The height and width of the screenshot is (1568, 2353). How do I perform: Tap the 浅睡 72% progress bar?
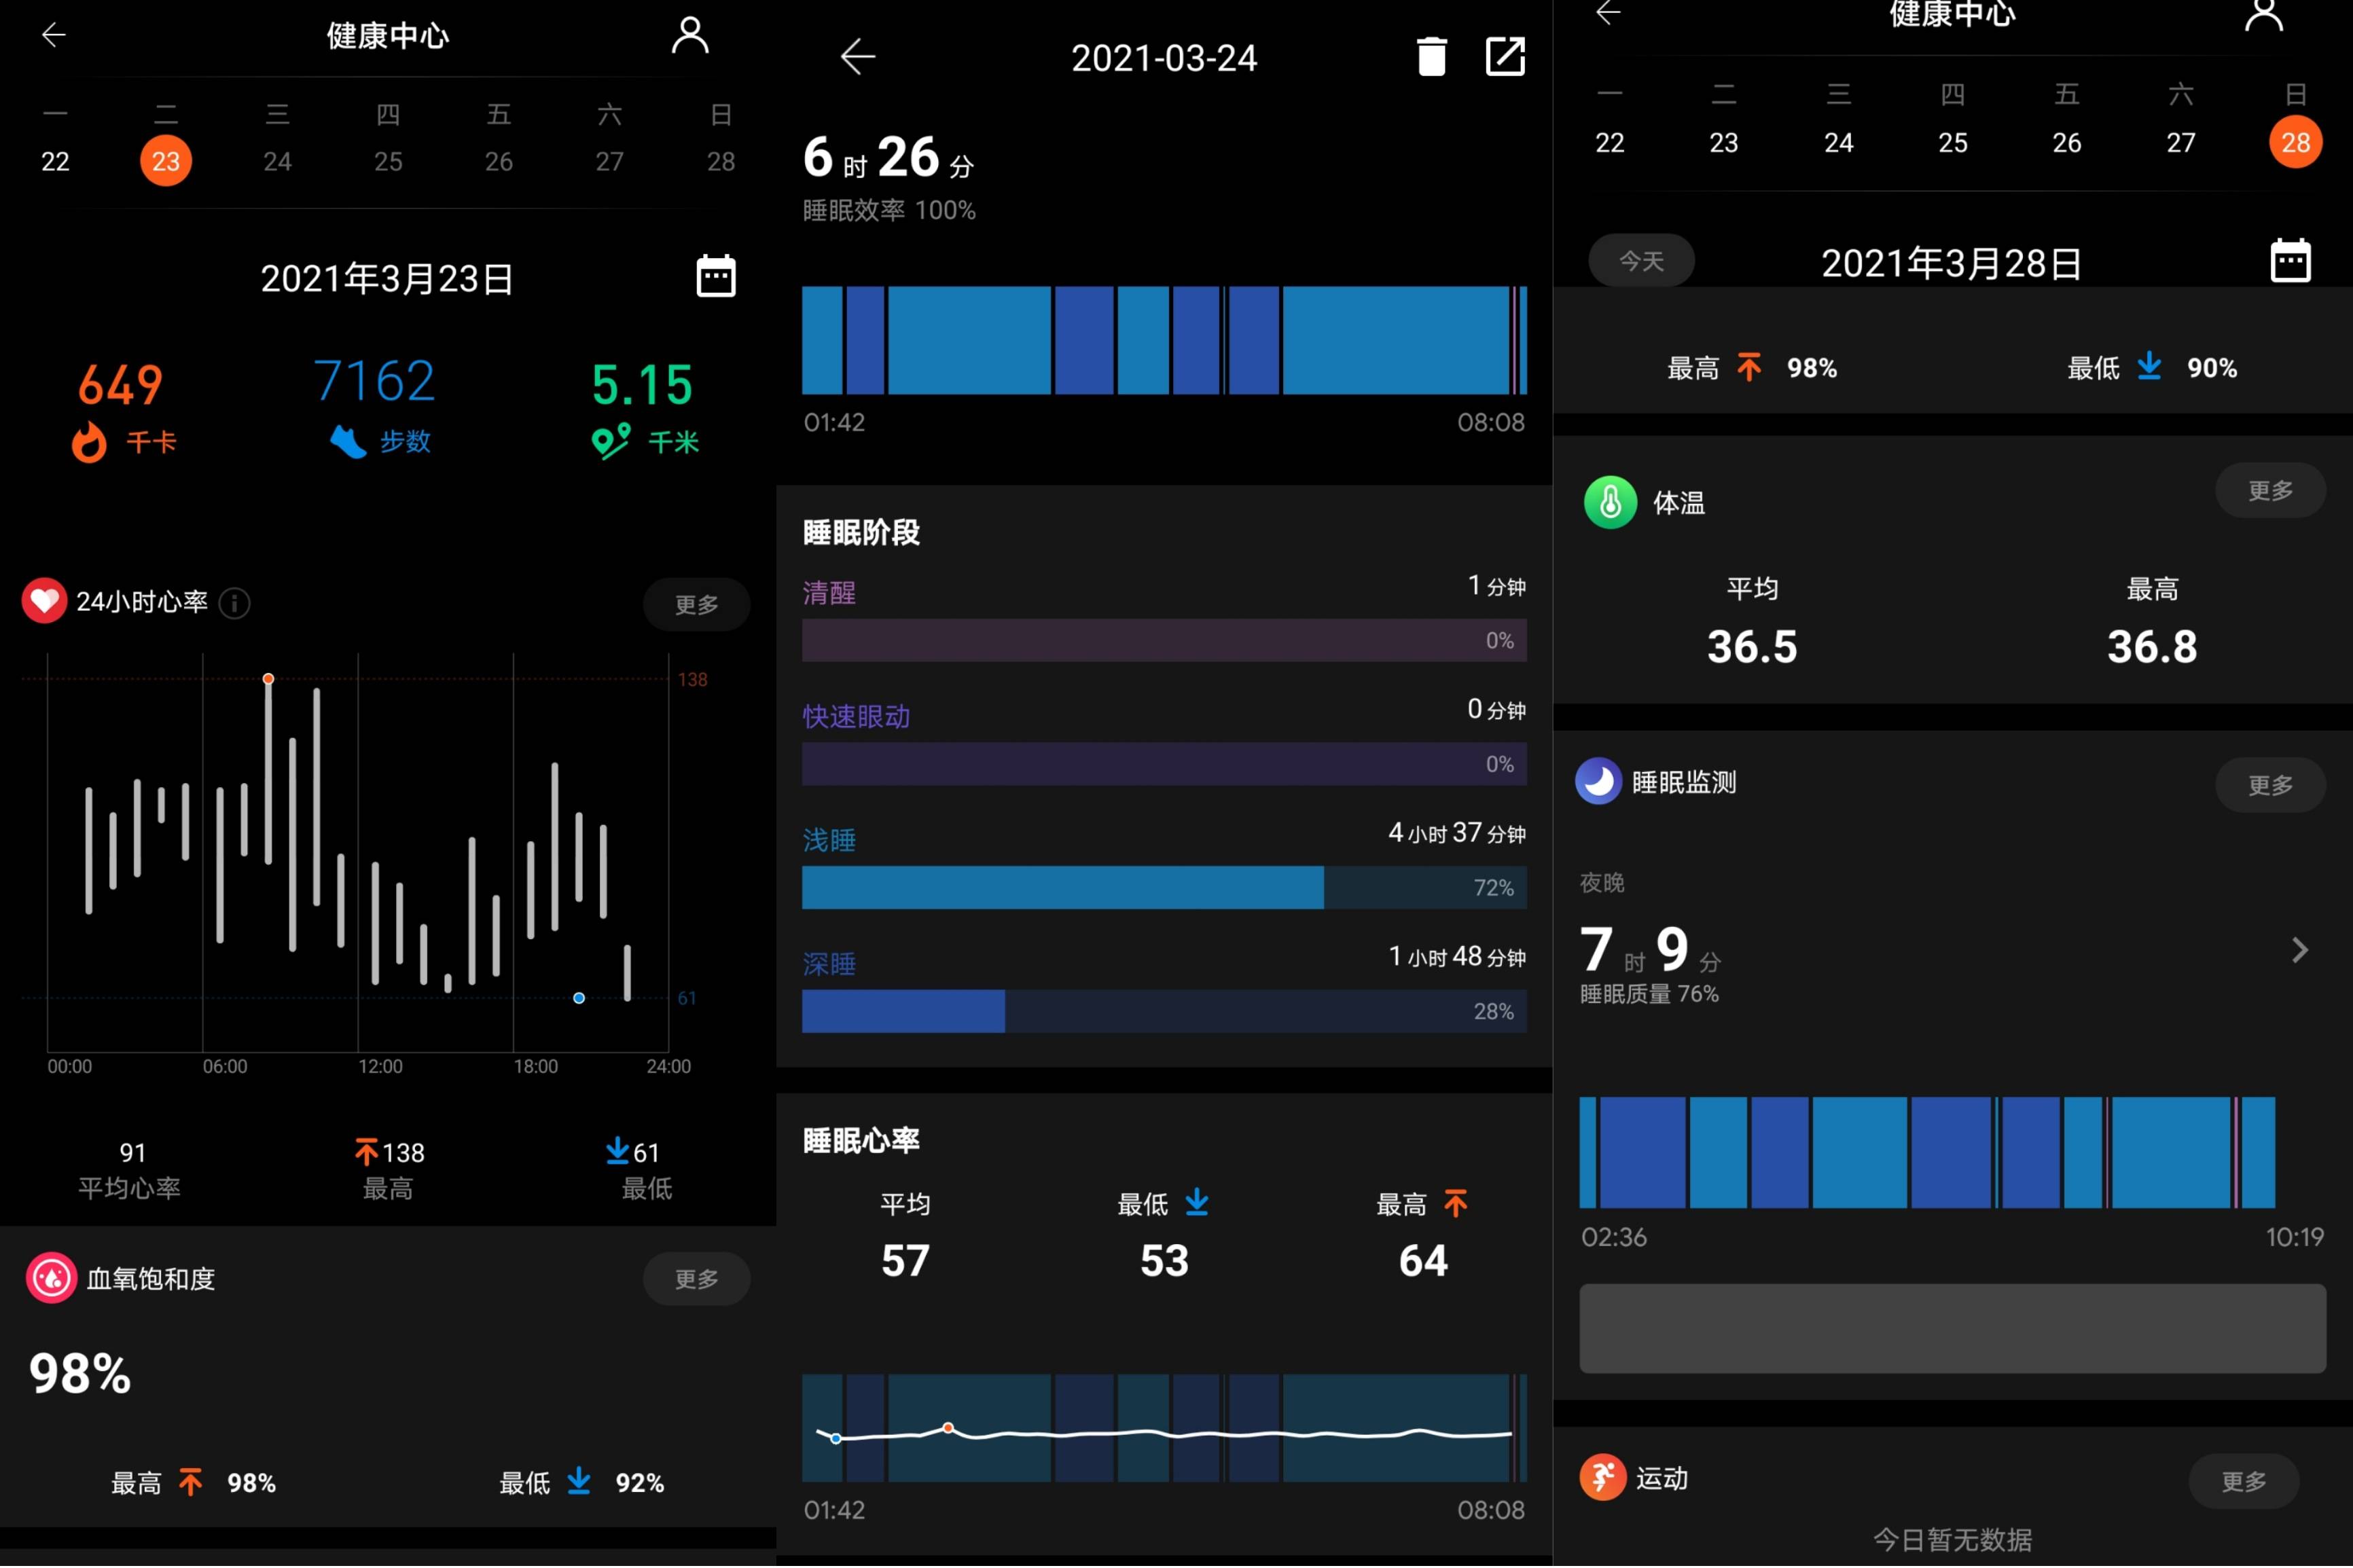click(1164, 887)
